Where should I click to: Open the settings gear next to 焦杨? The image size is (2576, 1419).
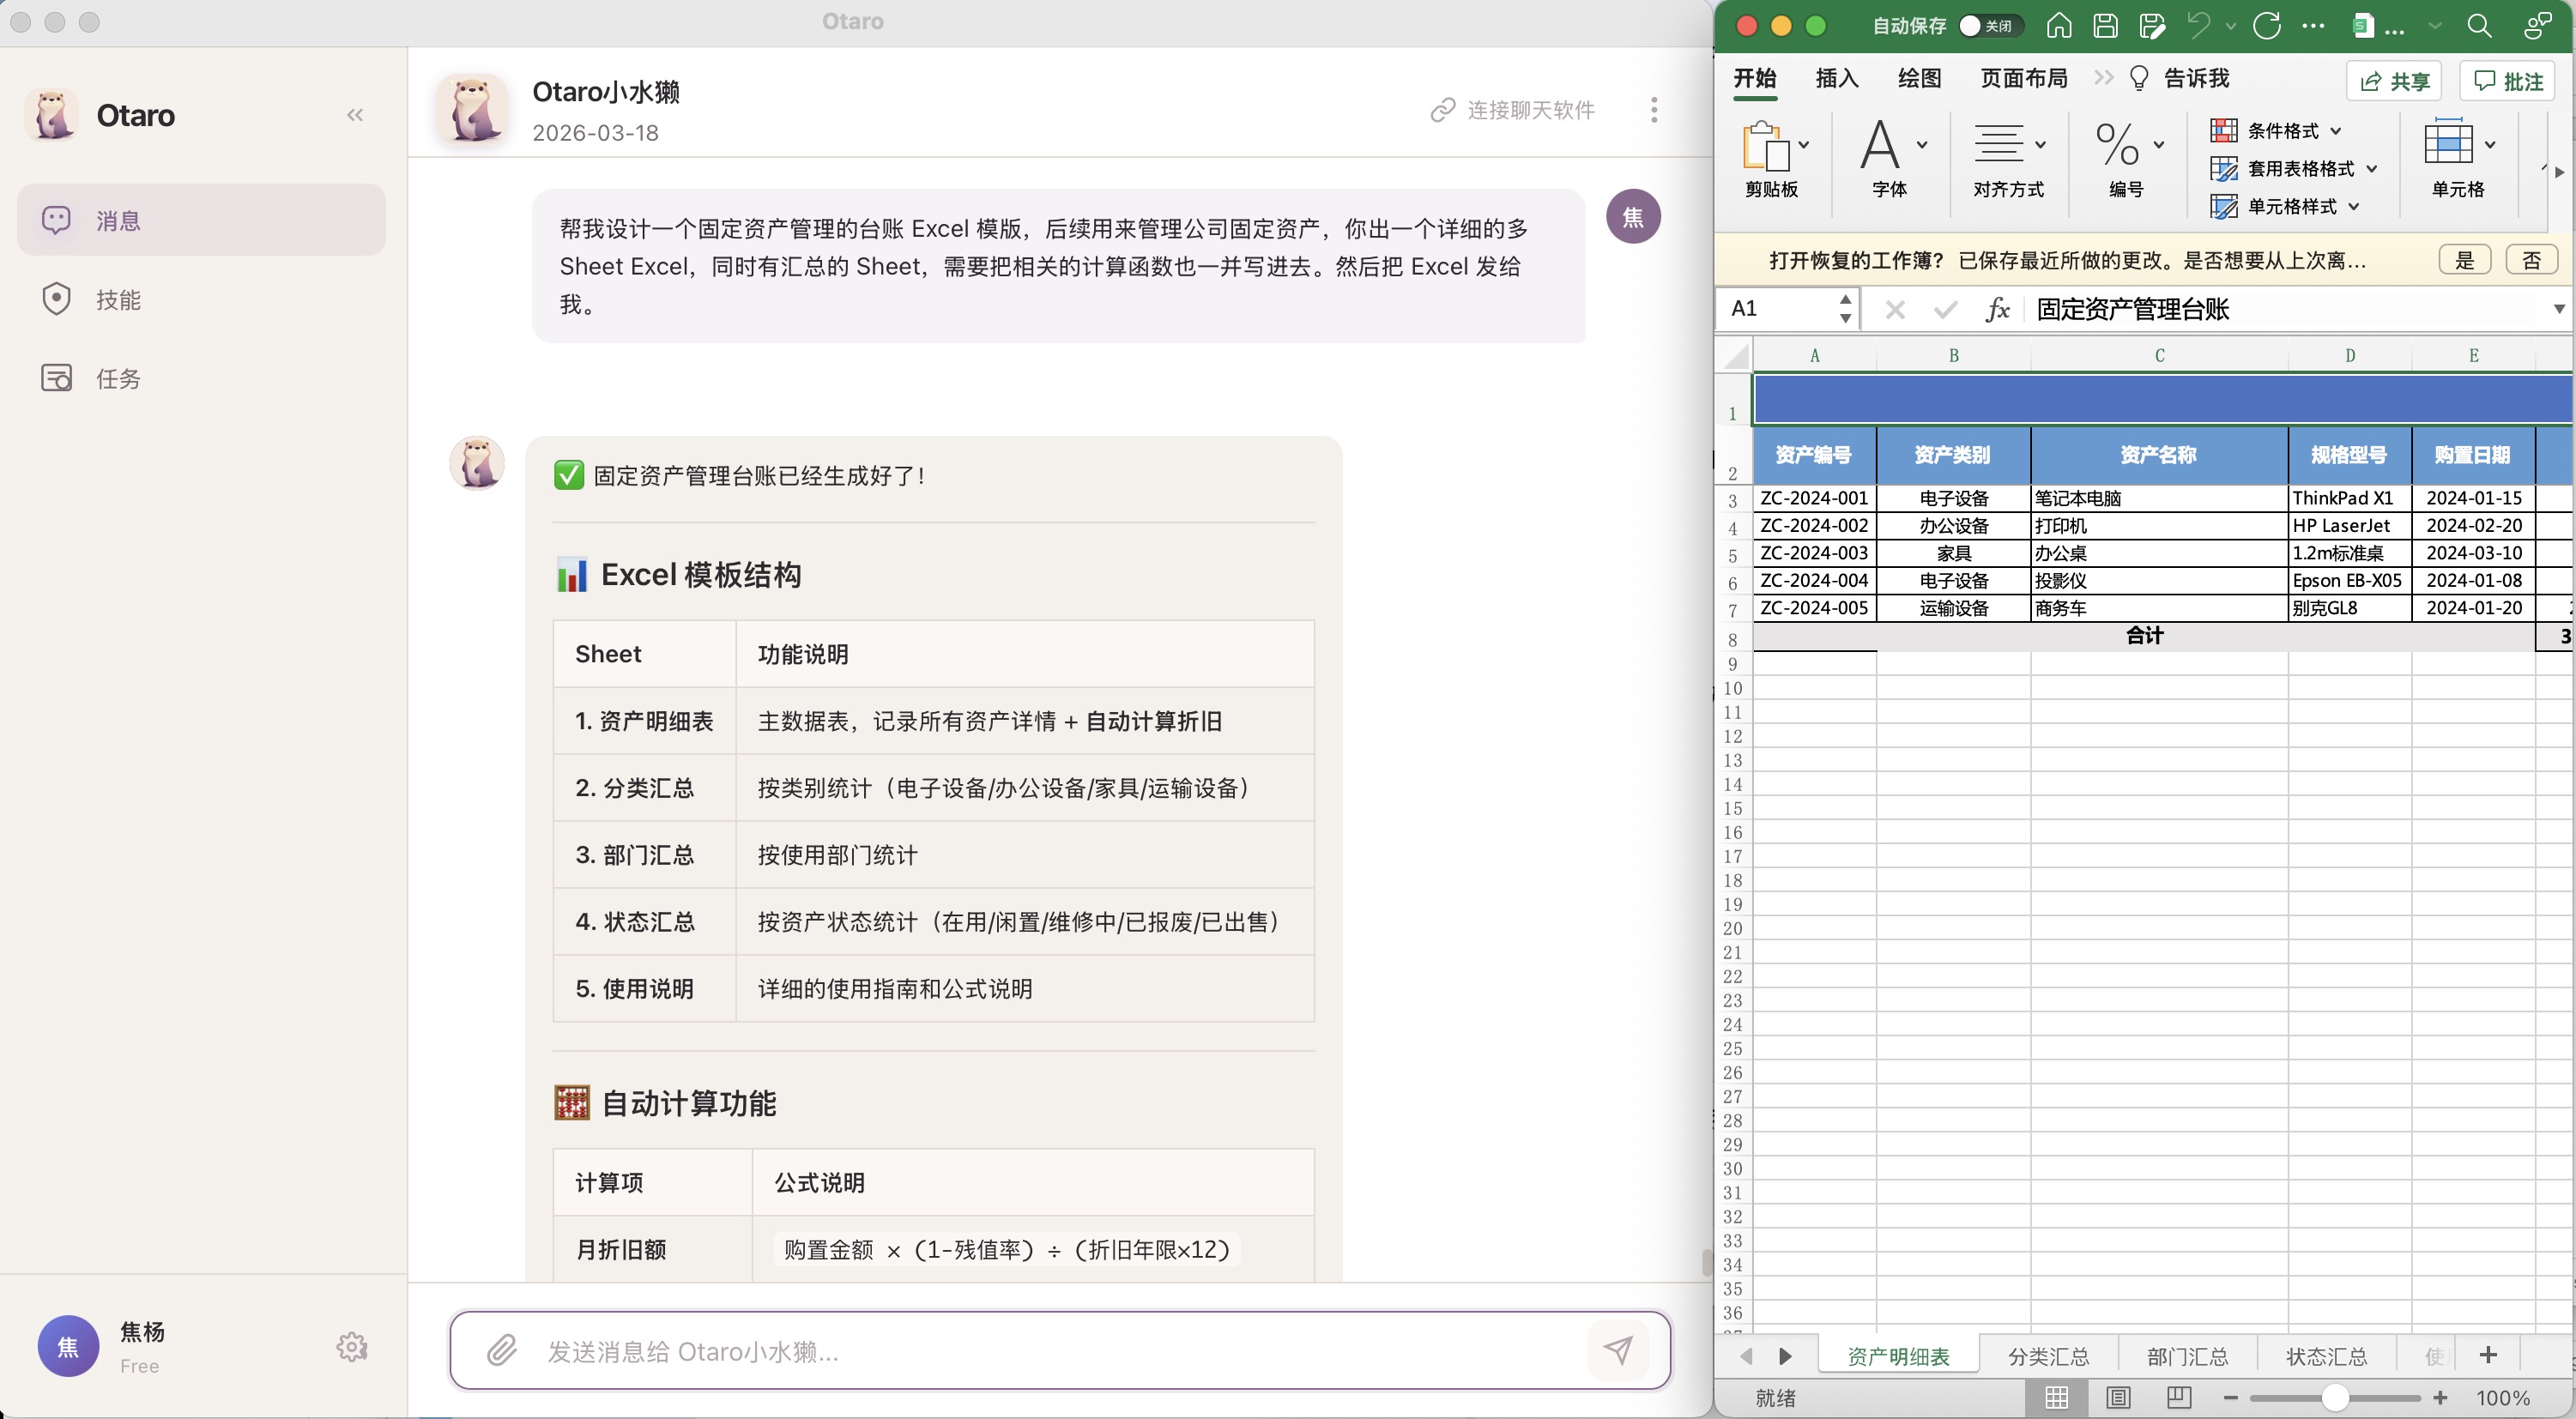(x=352, y=1347)
